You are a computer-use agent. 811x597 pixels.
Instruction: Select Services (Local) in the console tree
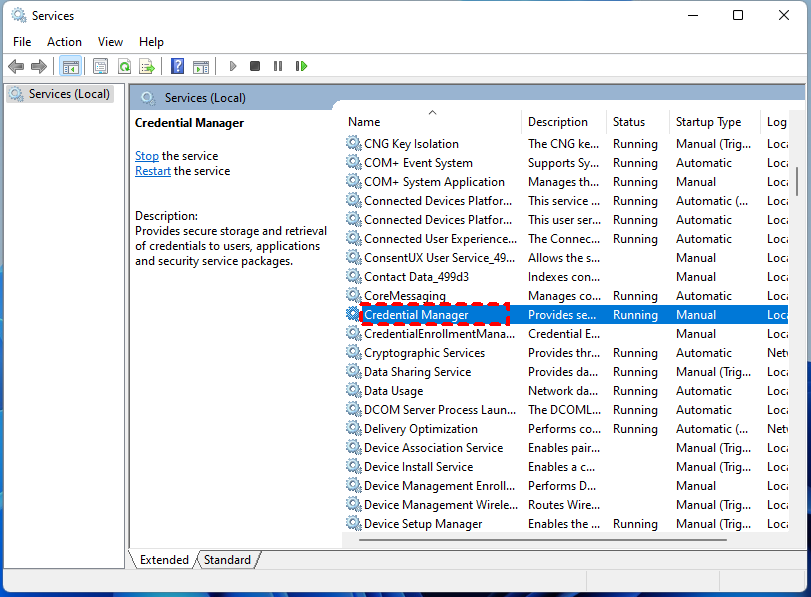[x=61, y=94]
